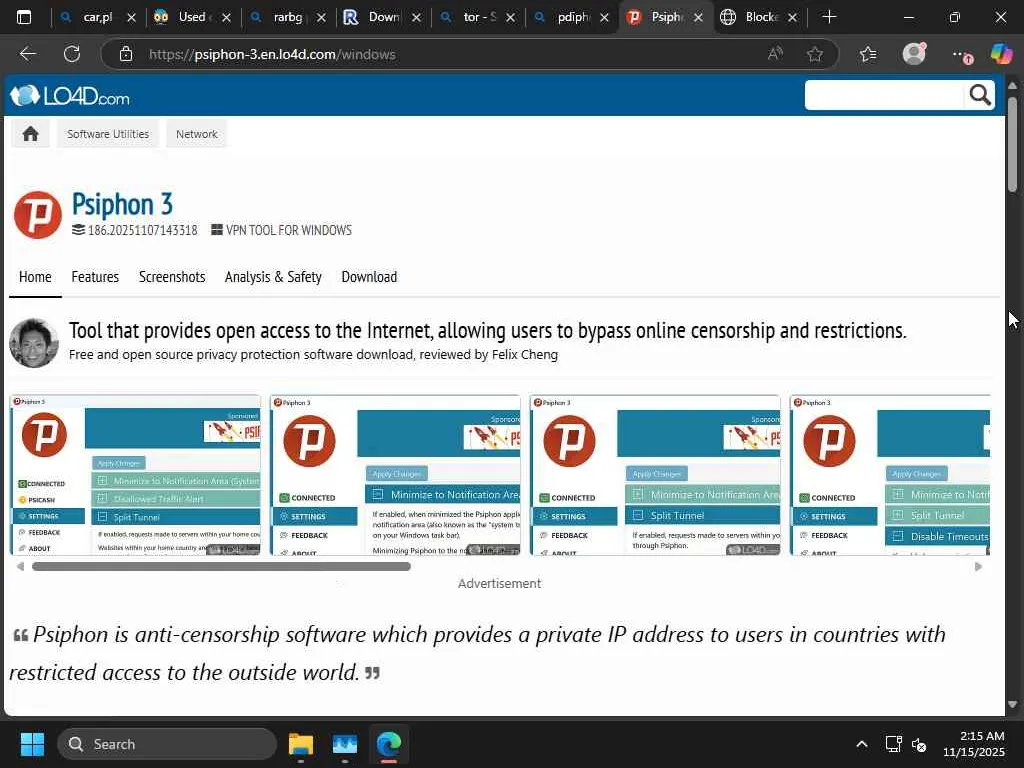Click the gallery scroll right arrow
Viewport: 1024px width, 768px height.
click(978, 566)
